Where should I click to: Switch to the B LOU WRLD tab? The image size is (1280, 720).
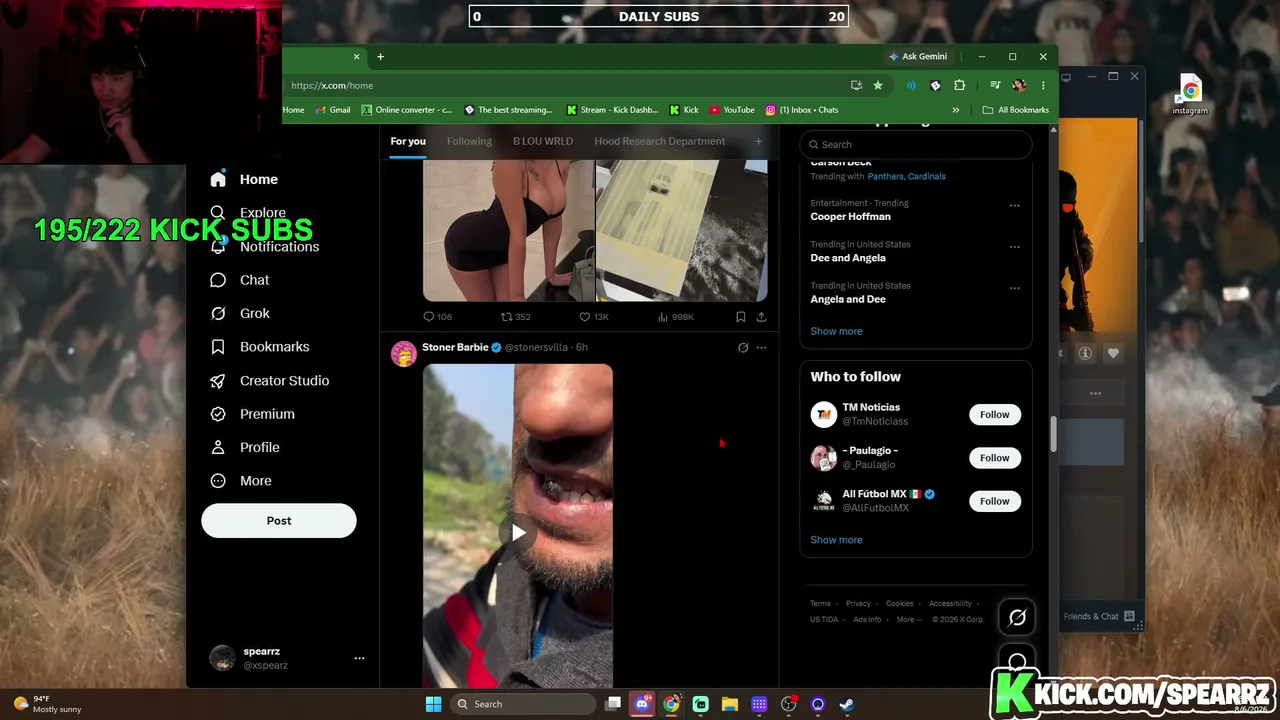[x=543, y=141]
